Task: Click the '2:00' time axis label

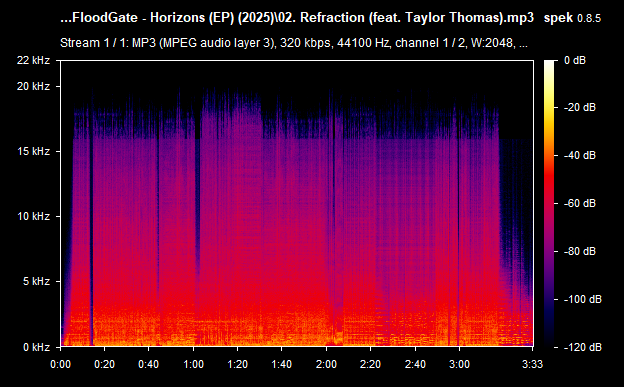Action: pyautogui.click(x=326, y=364)
